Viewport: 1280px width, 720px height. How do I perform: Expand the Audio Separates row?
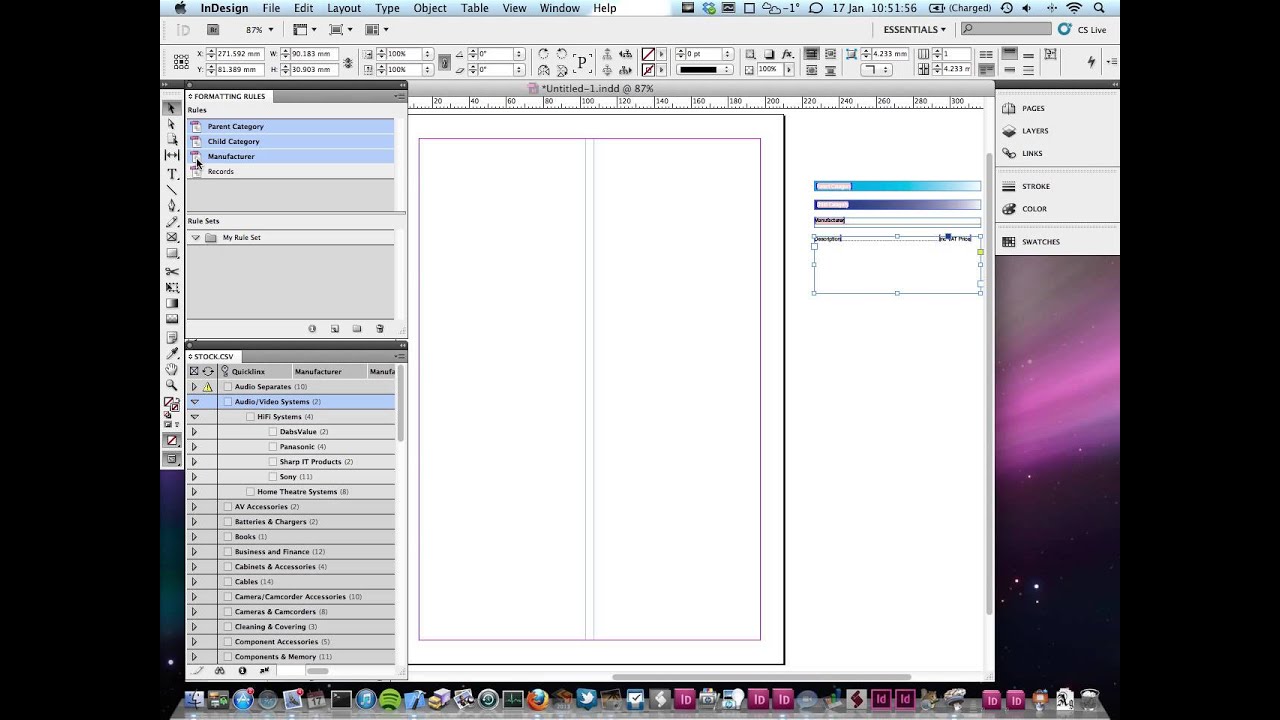pos(194,387)
